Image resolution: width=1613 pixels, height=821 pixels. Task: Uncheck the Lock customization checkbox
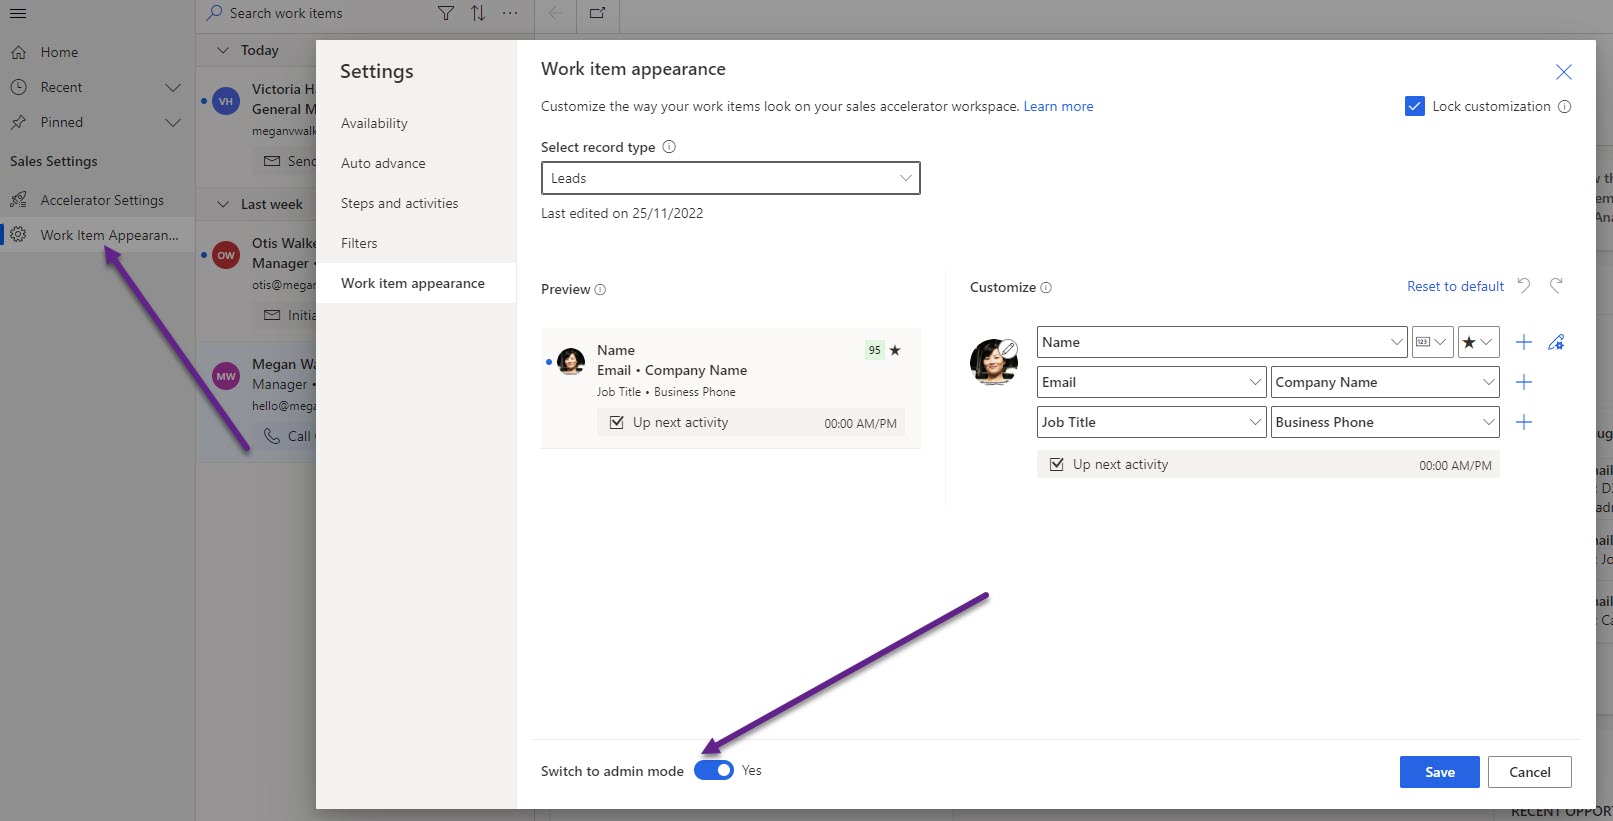[x=1414, y=106]
